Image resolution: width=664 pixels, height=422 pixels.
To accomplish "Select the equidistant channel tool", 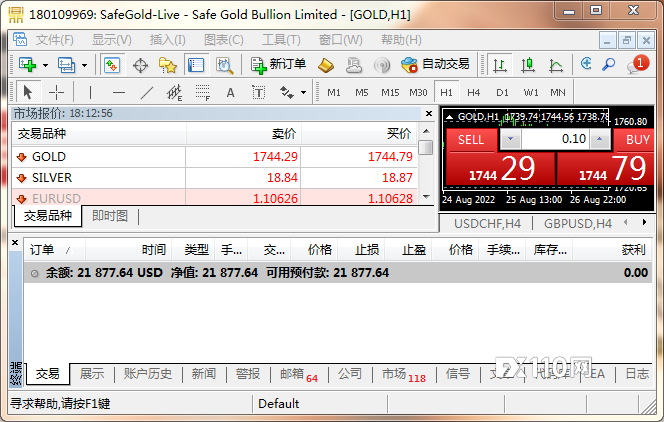I will tap(174, 92).
